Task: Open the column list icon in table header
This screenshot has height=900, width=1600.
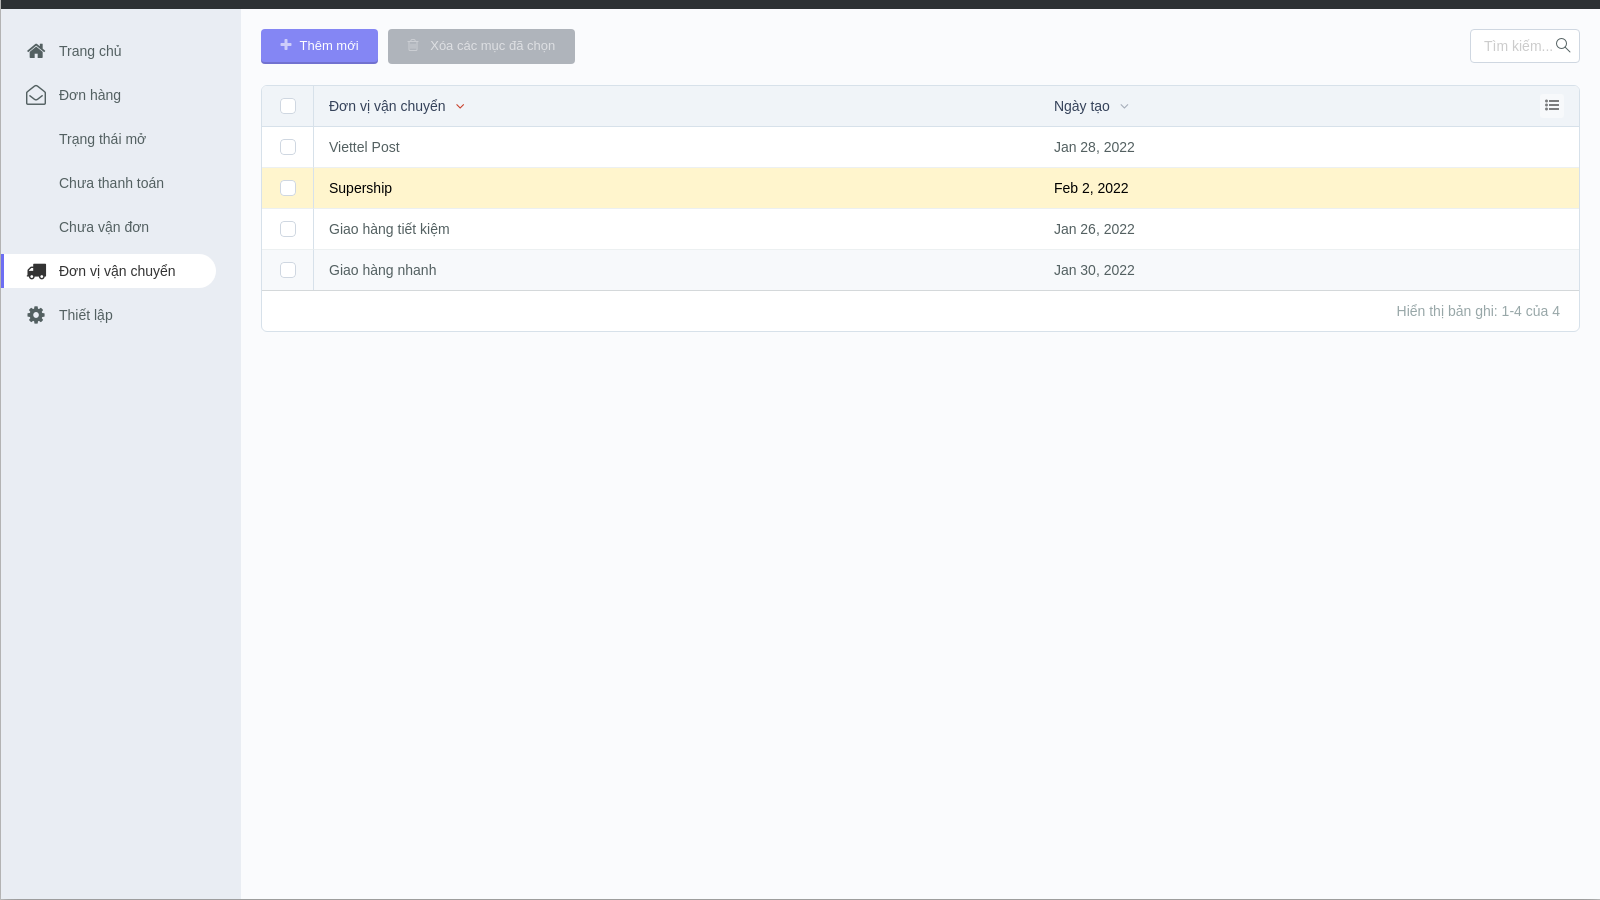Action: (x=1552, y=105)
